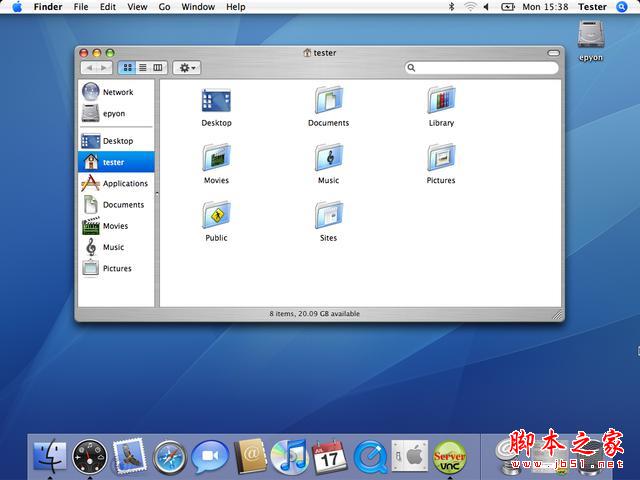Screen dimensions: 640x480
Task: Click the Finder window search field
Action: (486, 68)
